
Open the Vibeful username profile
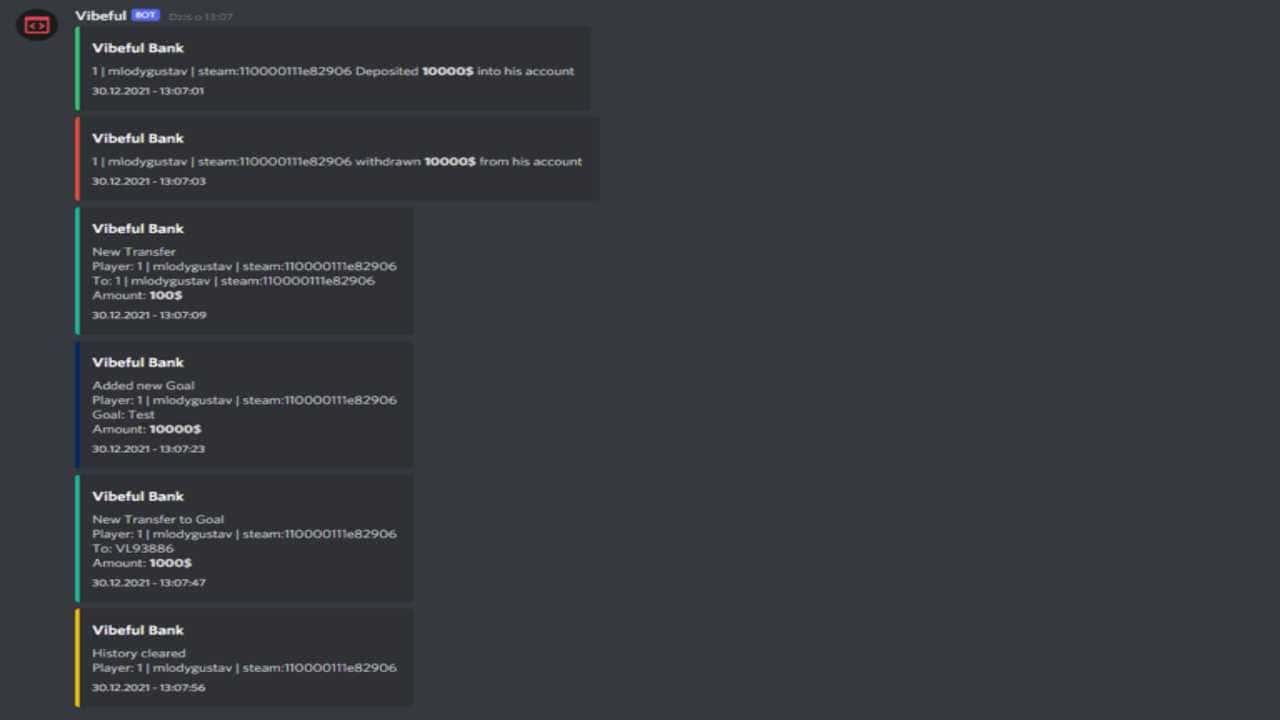pyautogui.click(x=101, y=16)
